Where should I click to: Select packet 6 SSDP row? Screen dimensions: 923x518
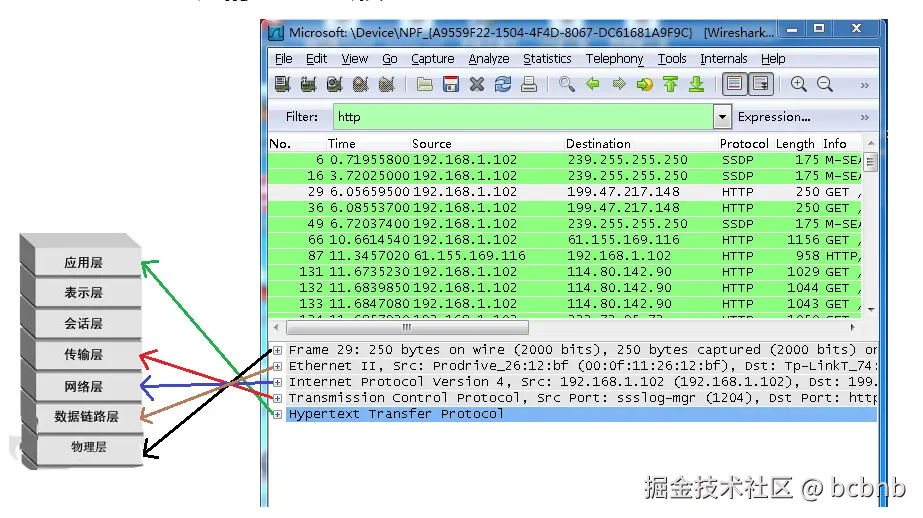pyautogui.click(x=565, y=160)
